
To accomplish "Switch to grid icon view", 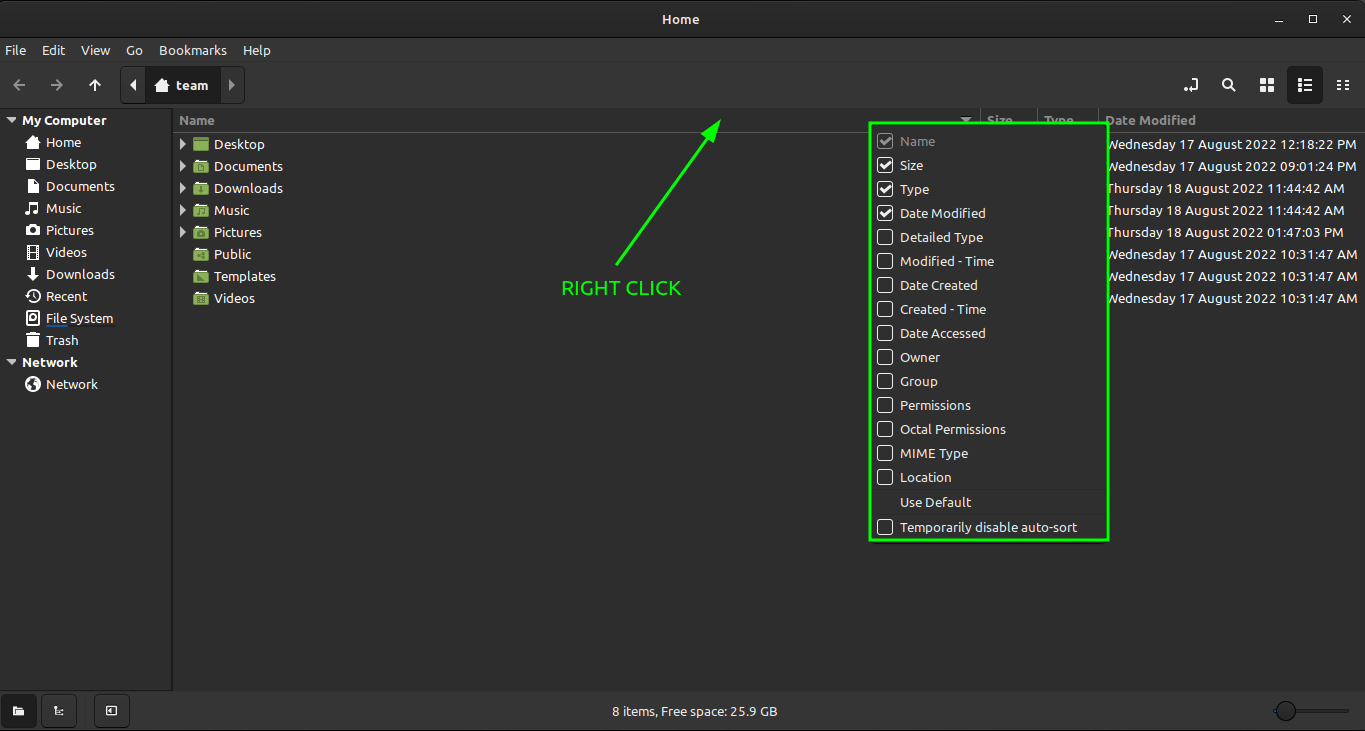I will 1266,85.
